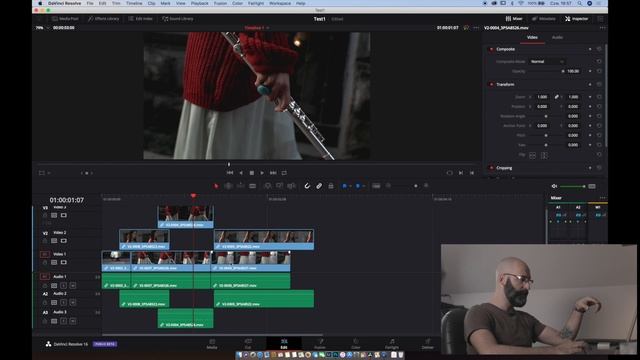
Task: Toggle the Mixer panel button
Action: coord(514,19)
